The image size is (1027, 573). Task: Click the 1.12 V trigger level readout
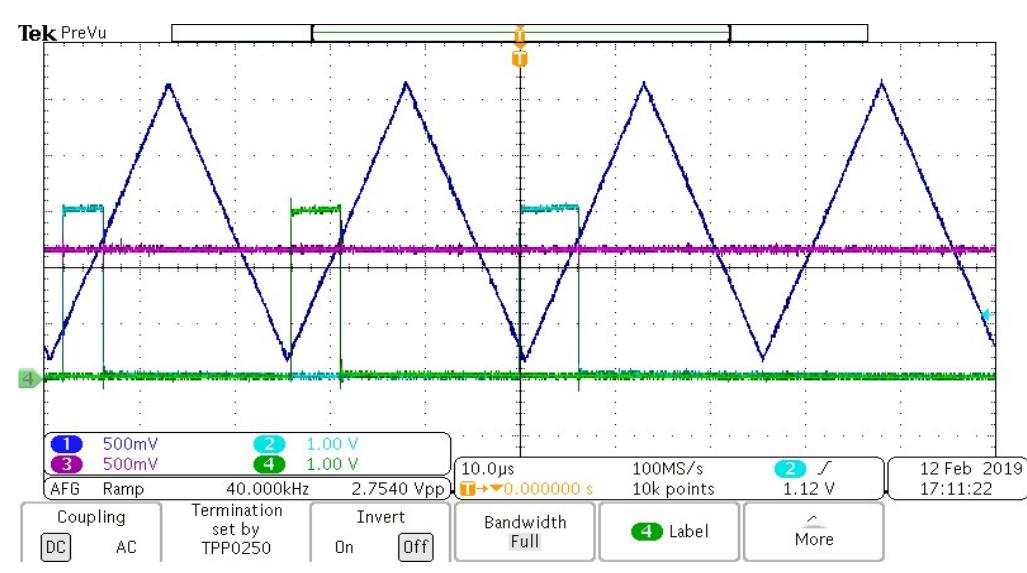point(809,489)
